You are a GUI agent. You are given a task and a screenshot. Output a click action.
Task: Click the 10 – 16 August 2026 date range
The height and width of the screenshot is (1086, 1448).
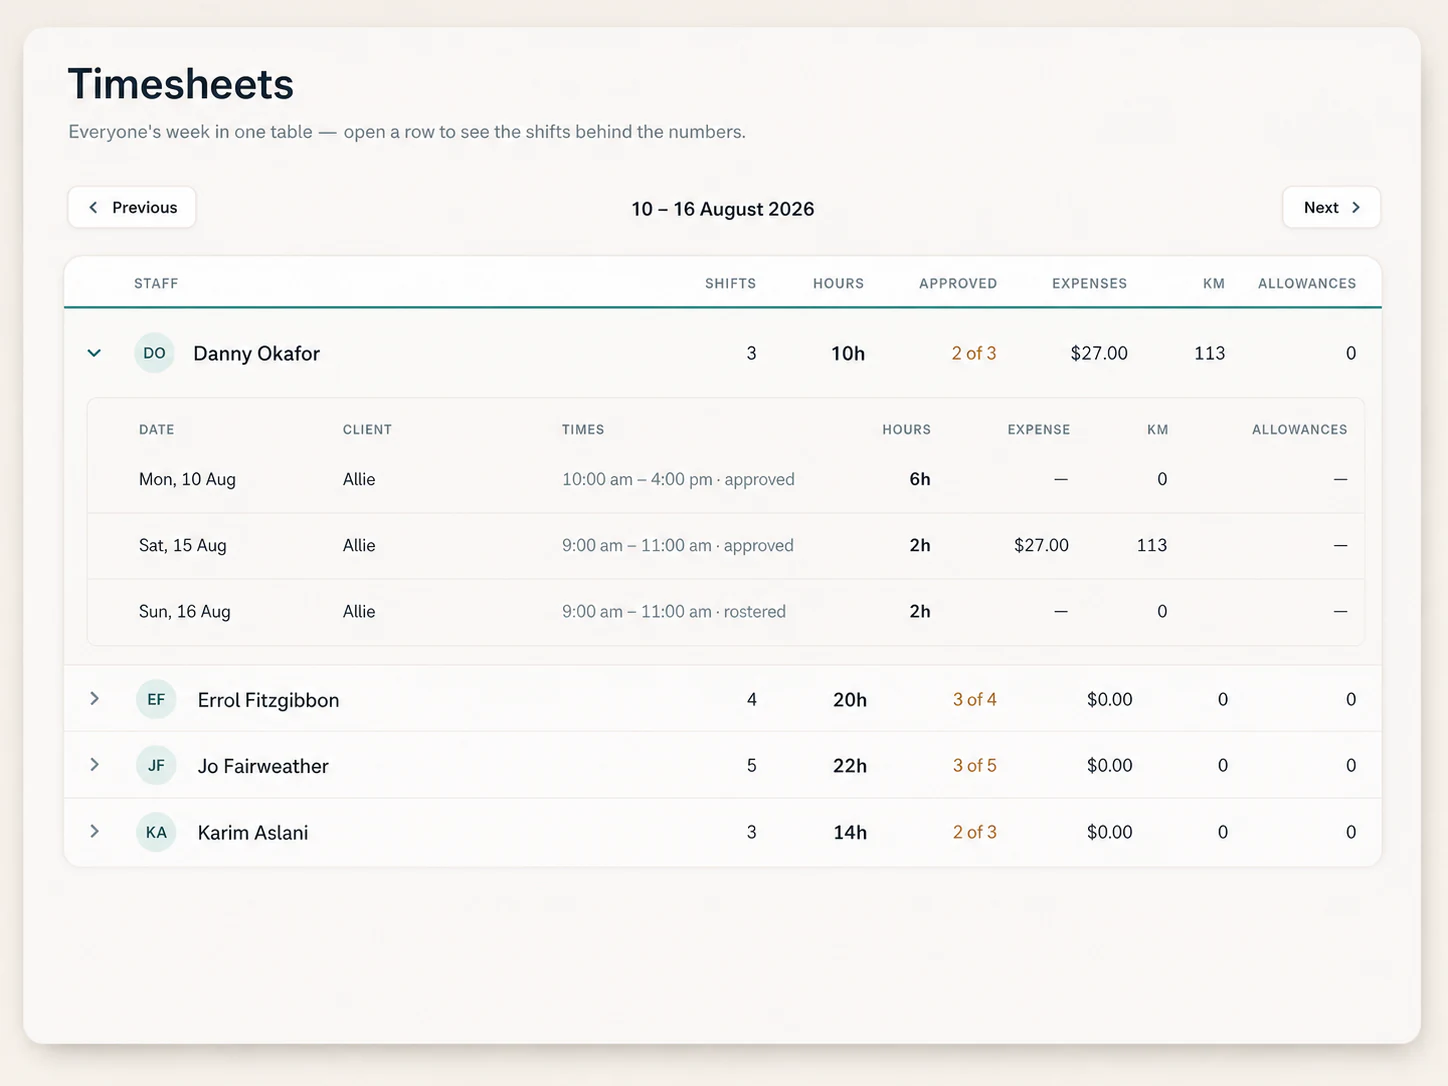tap(723, 209)
